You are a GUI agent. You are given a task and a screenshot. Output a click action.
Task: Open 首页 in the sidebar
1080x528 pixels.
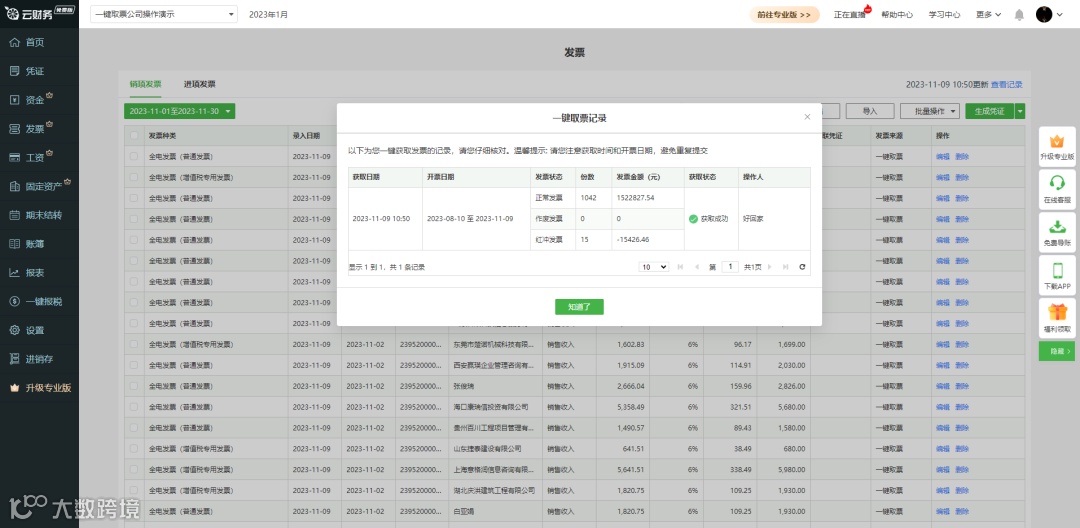click(x=34, y=42)
